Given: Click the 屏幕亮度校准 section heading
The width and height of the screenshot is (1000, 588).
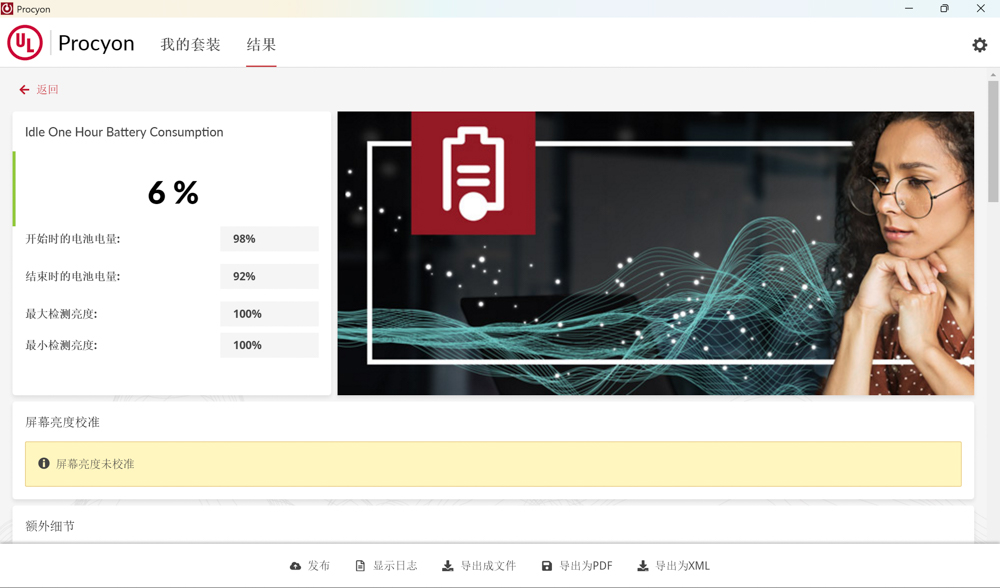Looking at the screenshot, I should [62, 422].
